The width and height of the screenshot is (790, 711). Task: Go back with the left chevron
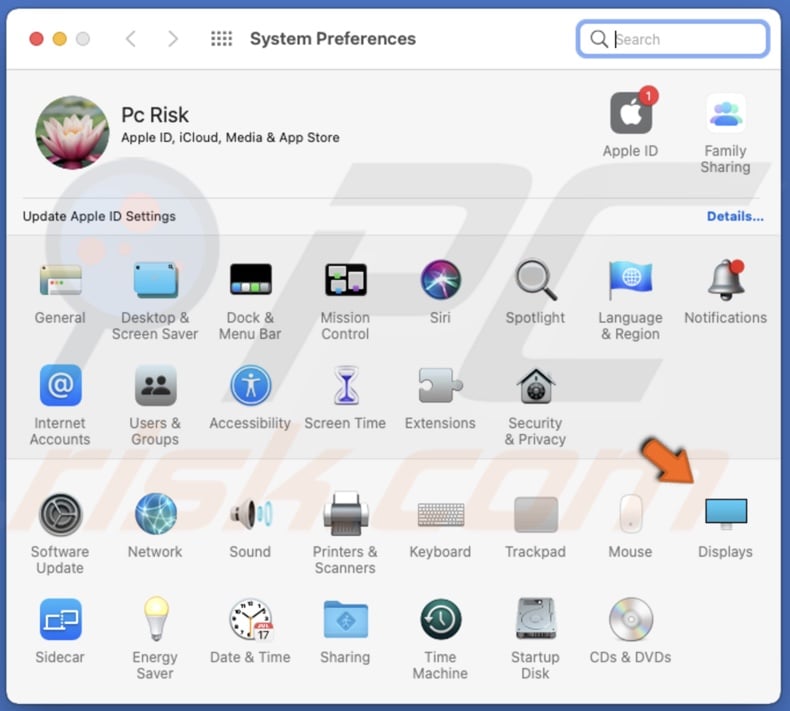tap(130, 38)
